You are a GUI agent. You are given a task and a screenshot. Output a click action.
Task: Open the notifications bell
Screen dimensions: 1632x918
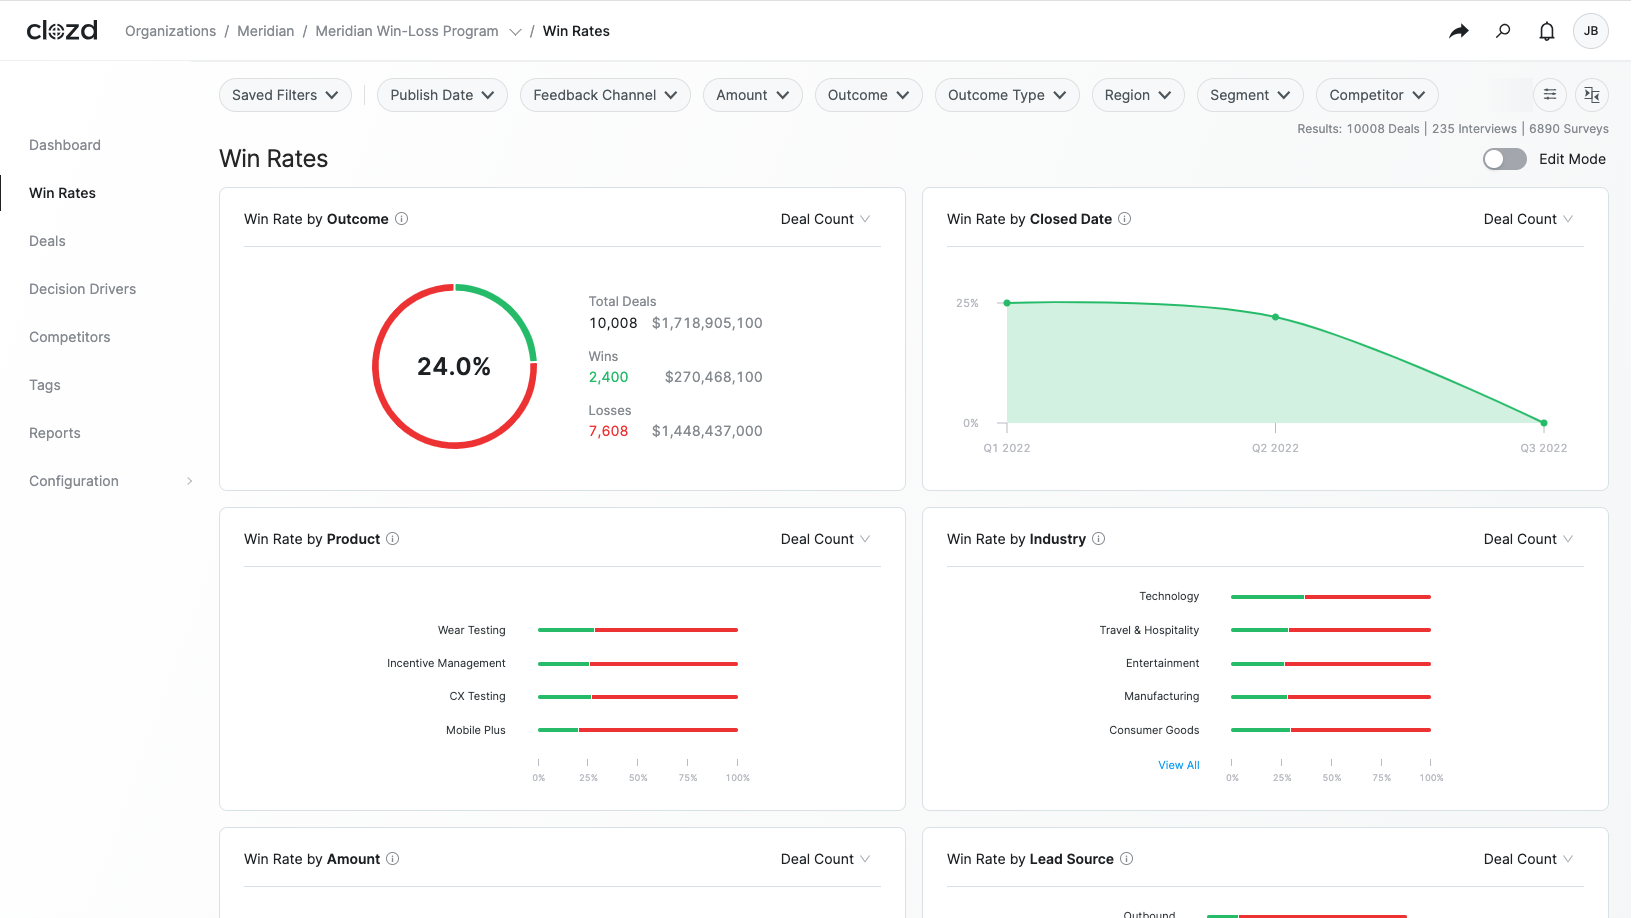click(1547, 31)
